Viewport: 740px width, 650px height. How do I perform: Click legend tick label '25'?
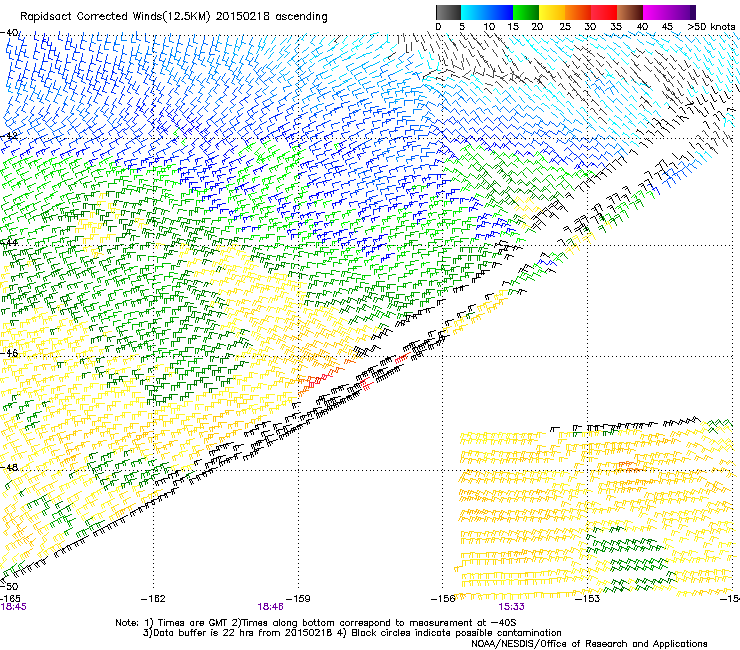click(565, 27)
